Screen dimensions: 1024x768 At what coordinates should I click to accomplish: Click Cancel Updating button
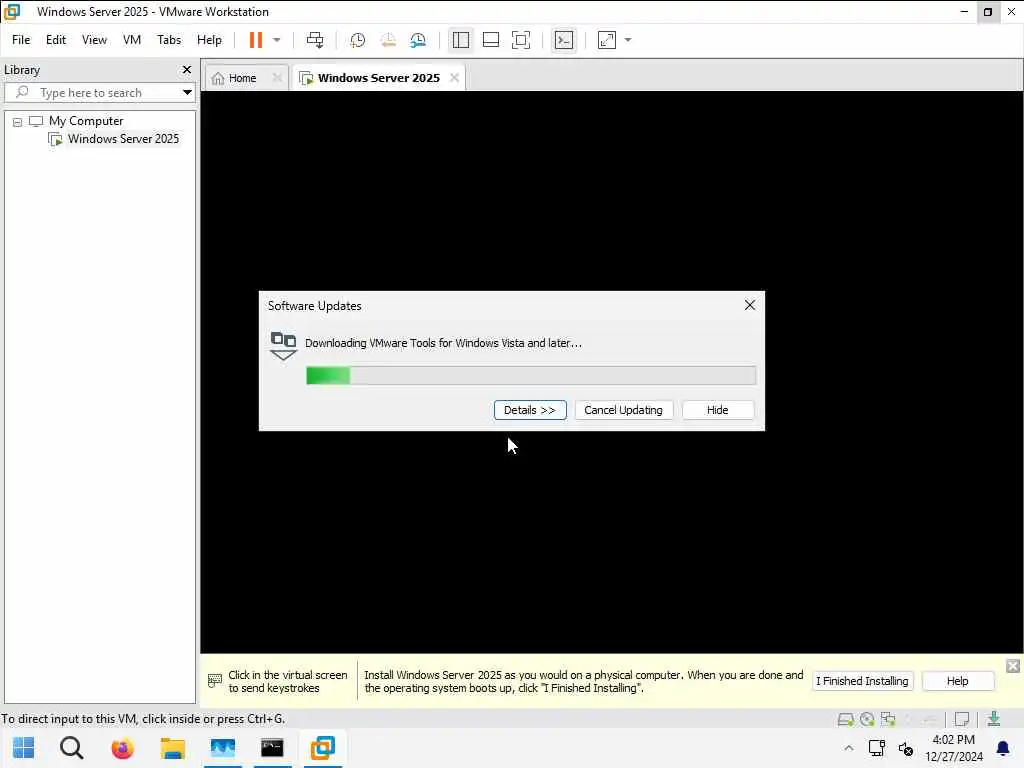(x=623, y=410)
